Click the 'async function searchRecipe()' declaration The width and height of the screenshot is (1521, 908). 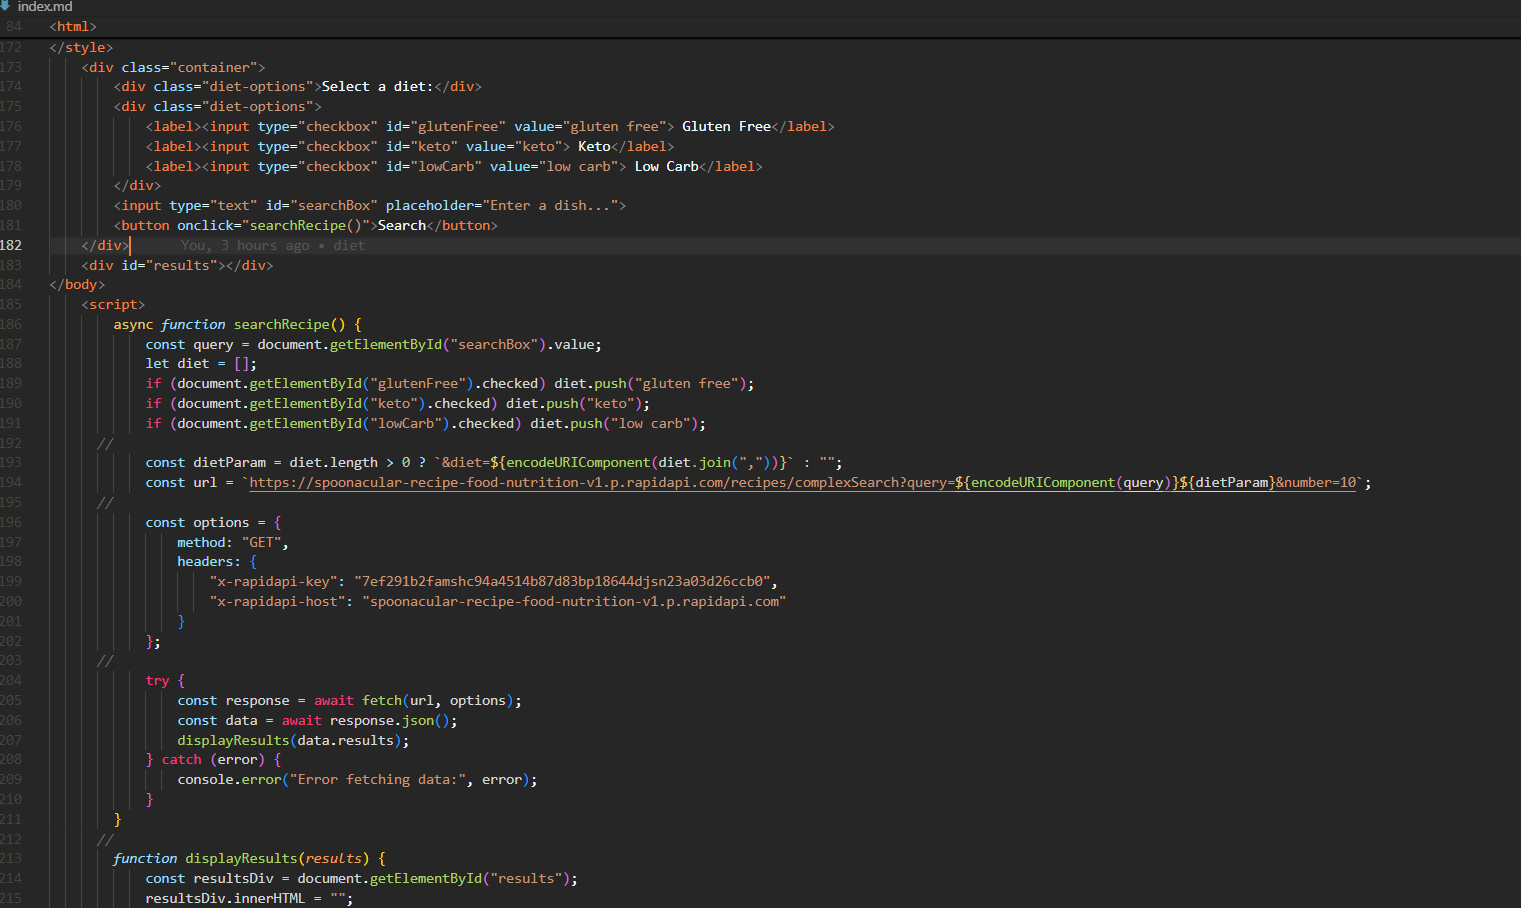[x=229, y=325]
